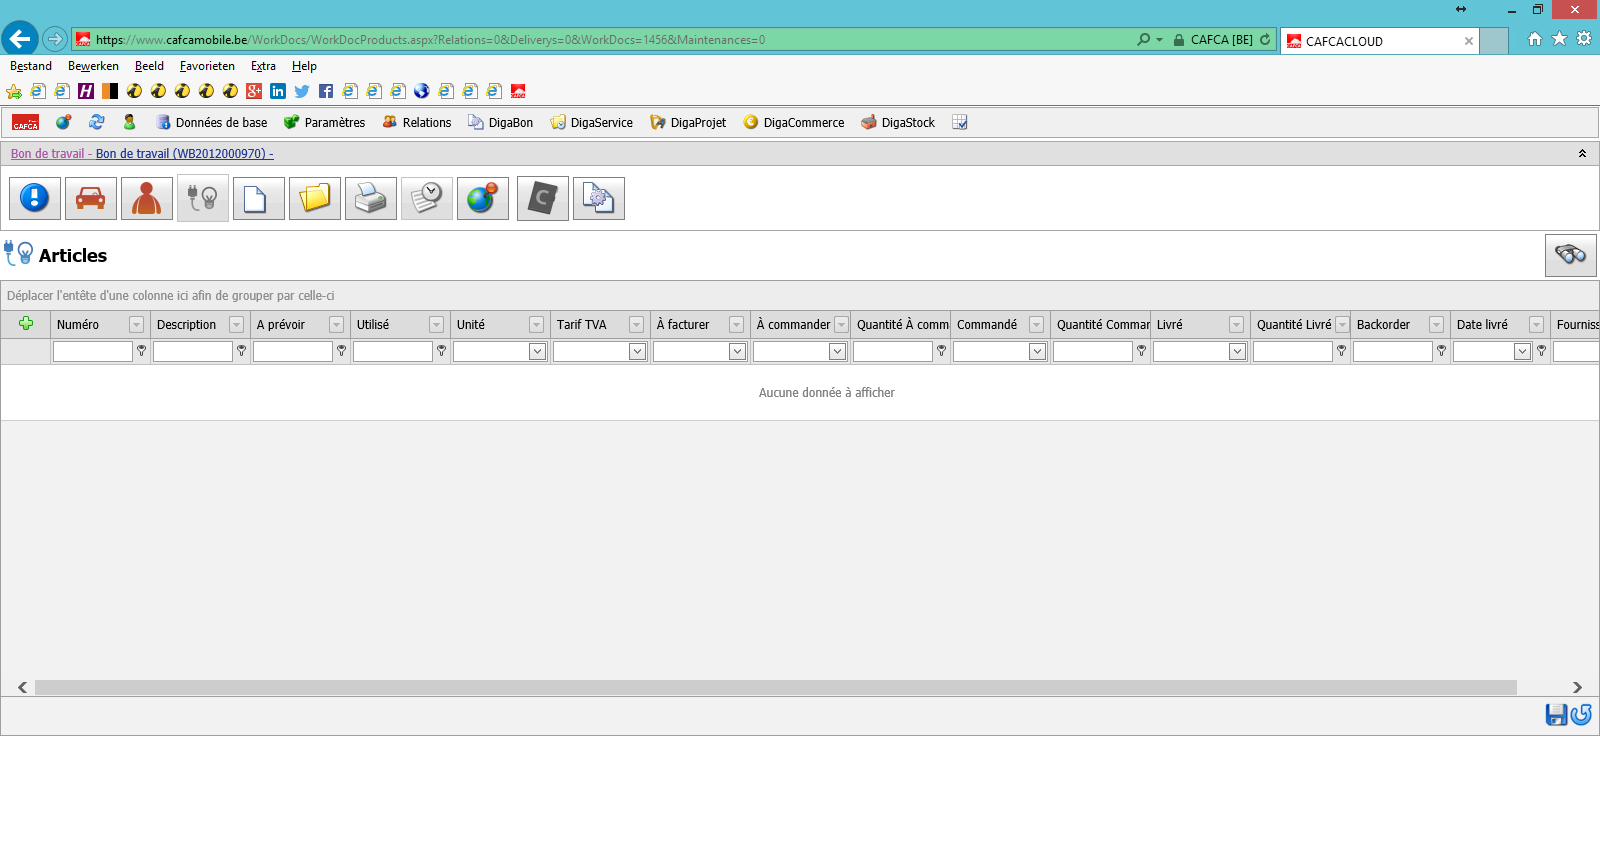The width and height of the screenshot is (1600, 860).
Task: Open the Numéro column filter menu
Action: (x=136, y=325)
